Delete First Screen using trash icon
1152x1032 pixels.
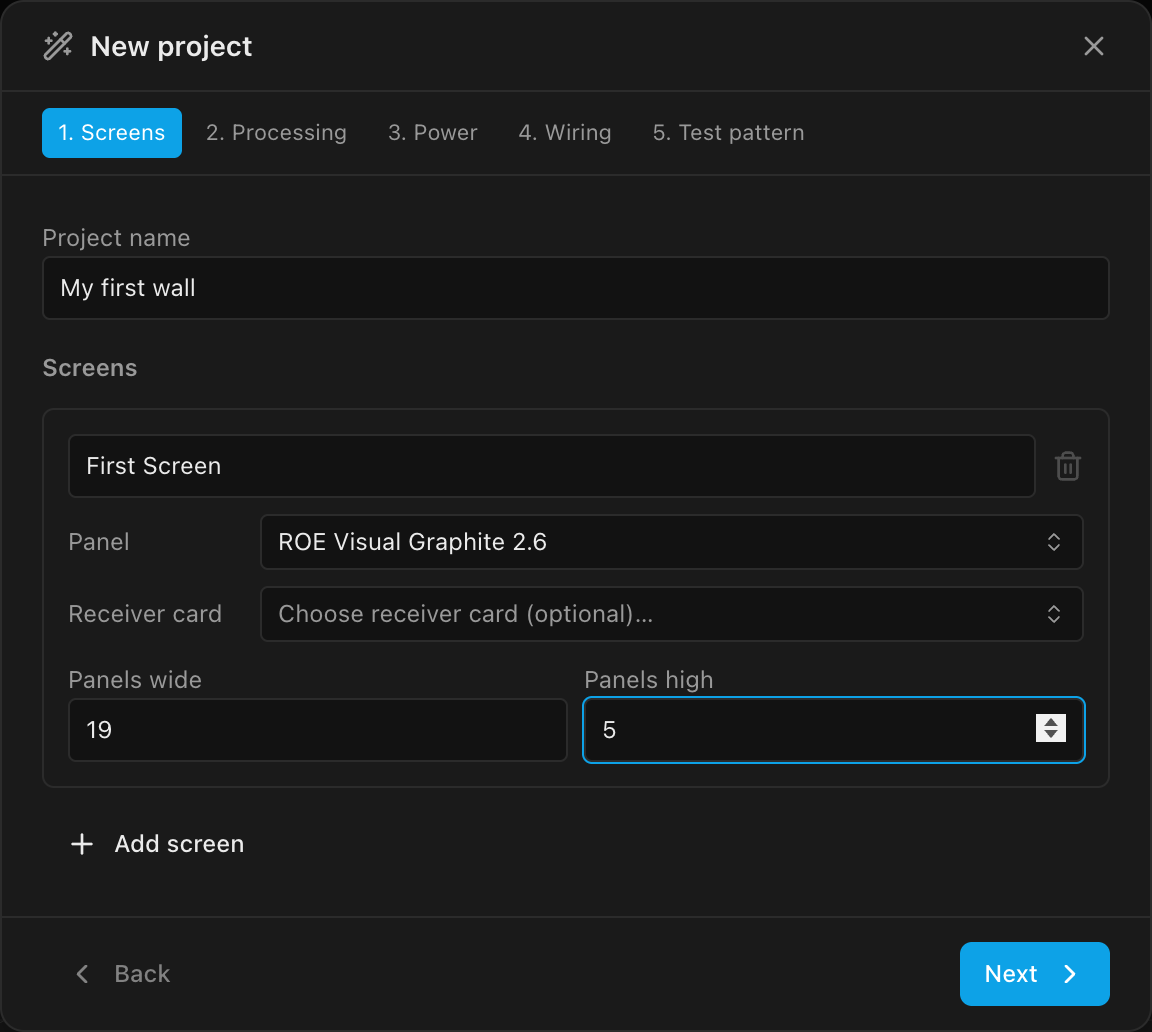point(1068,466)
